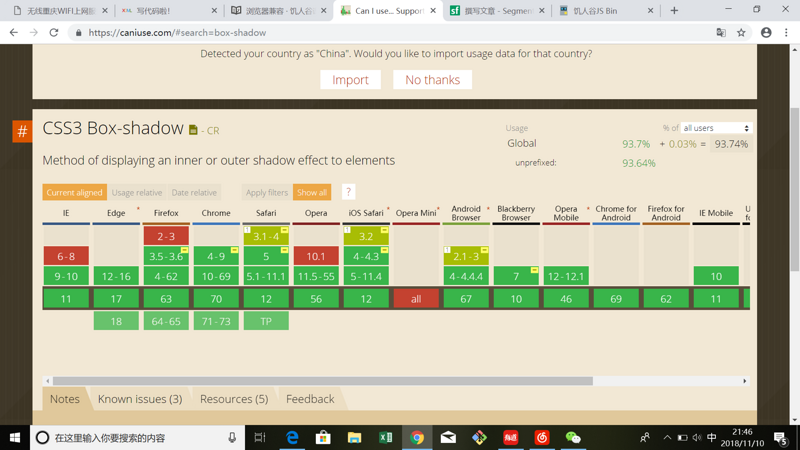Show hidden system tray icons

pyautogui.click(x=667, y=438)
